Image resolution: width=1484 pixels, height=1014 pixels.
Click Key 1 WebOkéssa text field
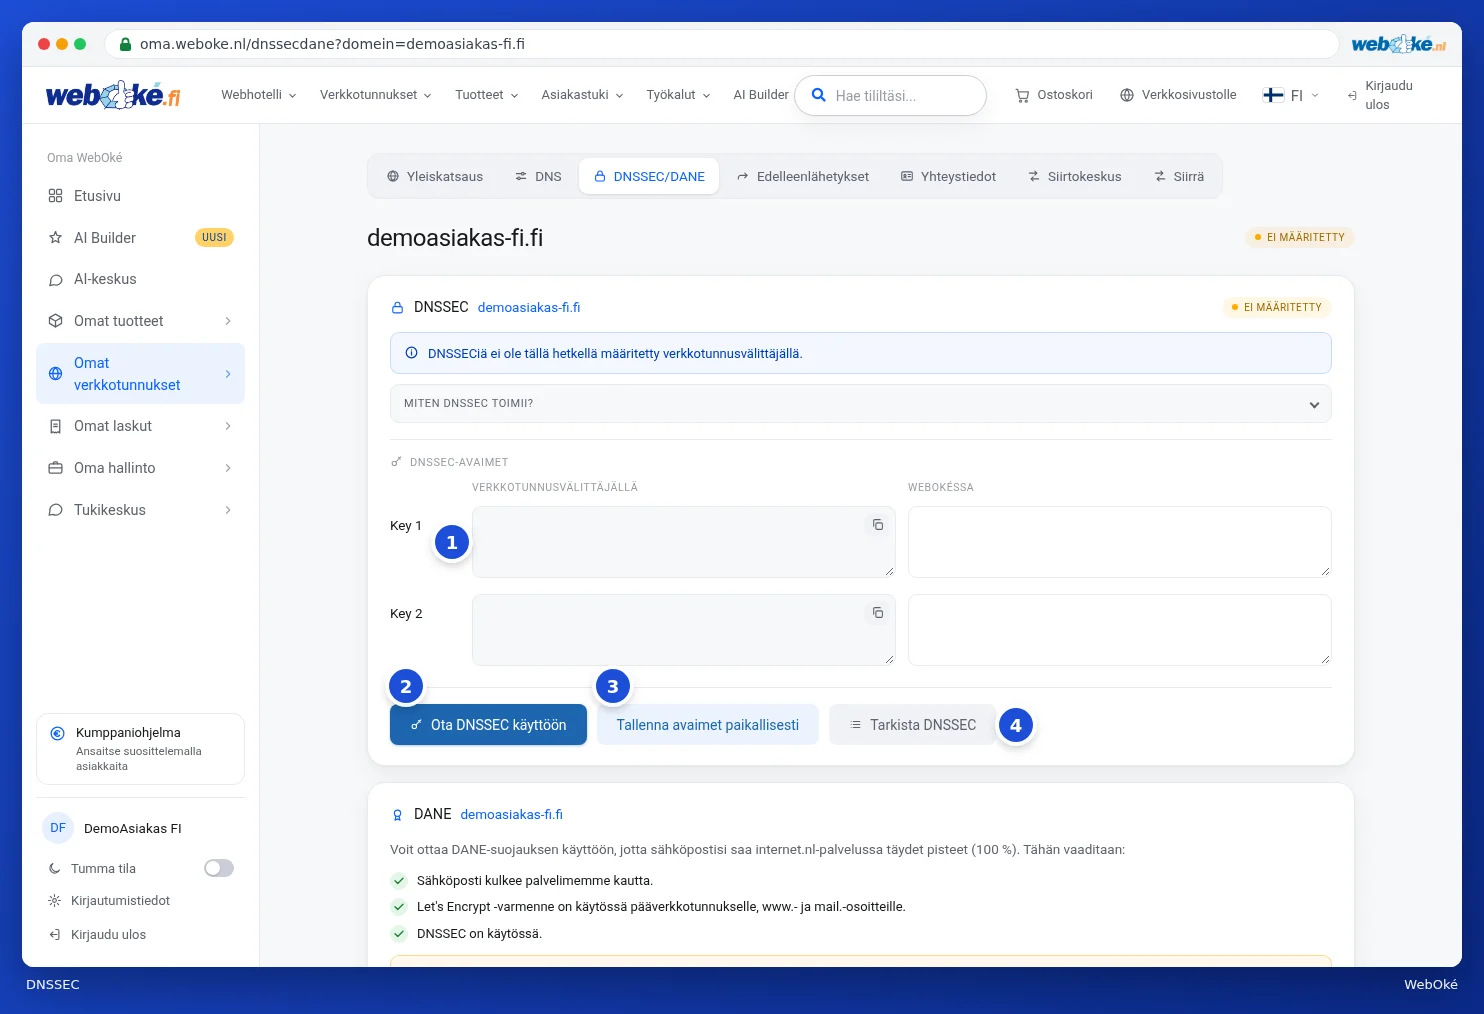pyautogui.click(x=1120, y=542)
